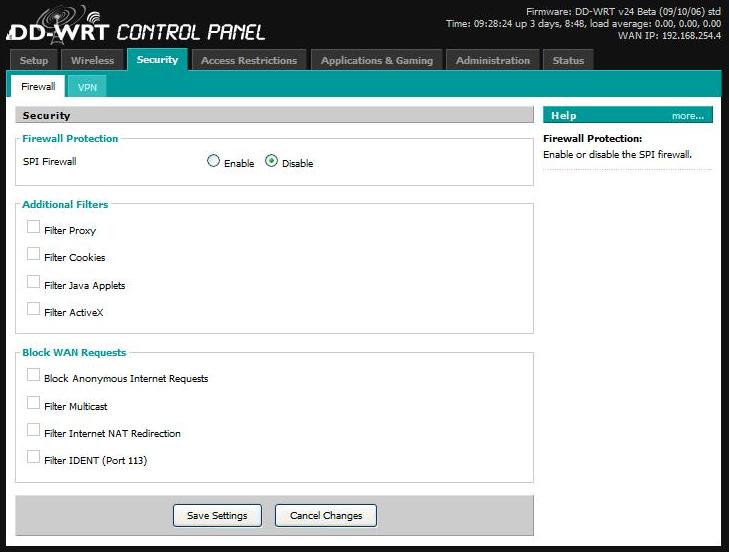729x552 pixels.
Task: Open the Help more... link
Action: click(x=688, y=116)
